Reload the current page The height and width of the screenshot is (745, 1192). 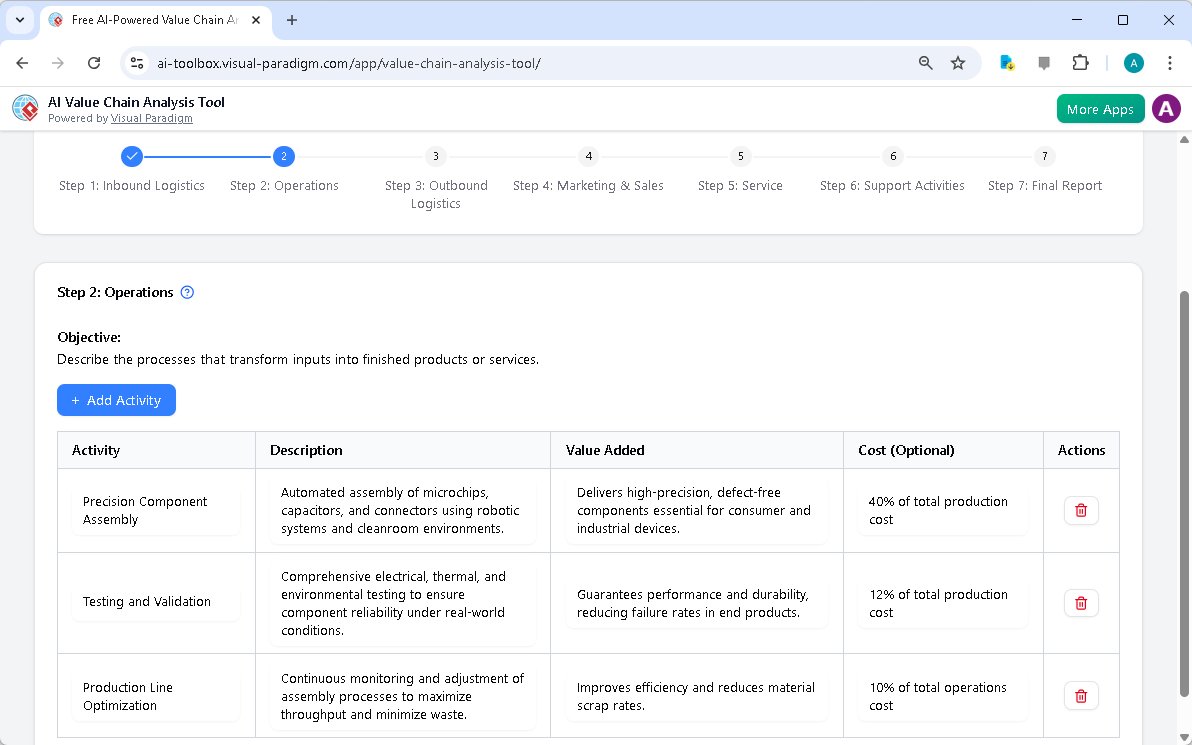(x=94, y=62)
